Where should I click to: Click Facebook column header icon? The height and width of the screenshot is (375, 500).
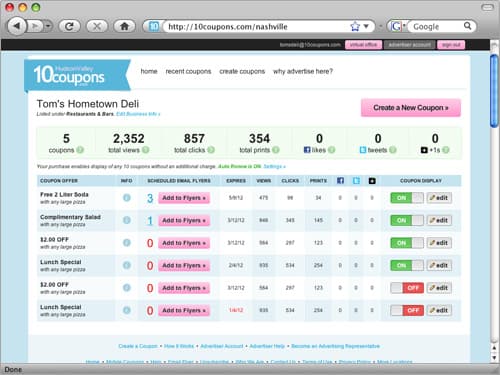(340, 181)
